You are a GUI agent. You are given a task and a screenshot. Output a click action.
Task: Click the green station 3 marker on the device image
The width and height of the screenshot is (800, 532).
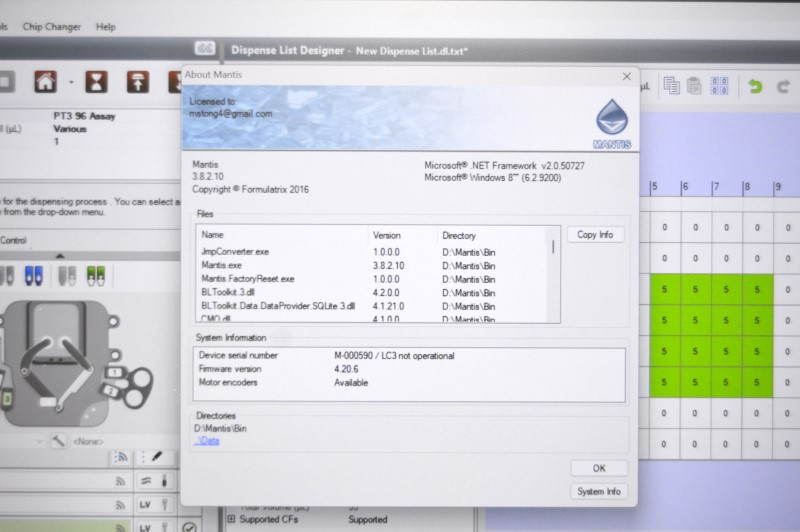(x=7, y=399)
